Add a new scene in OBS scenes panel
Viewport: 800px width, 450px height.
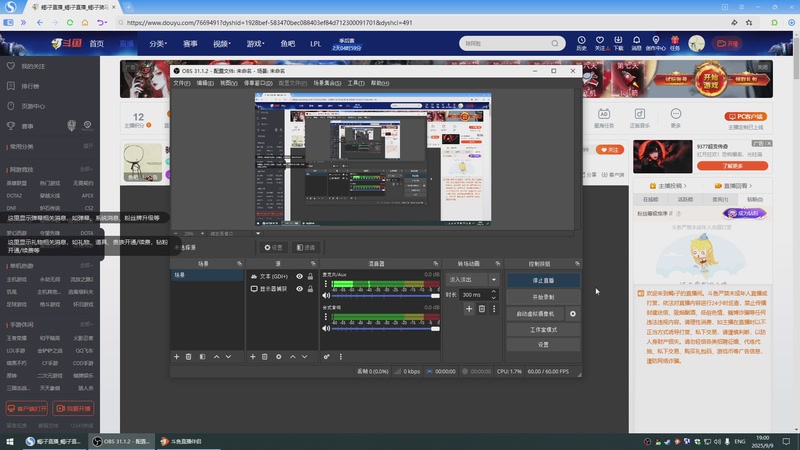(x=177, y=357)
